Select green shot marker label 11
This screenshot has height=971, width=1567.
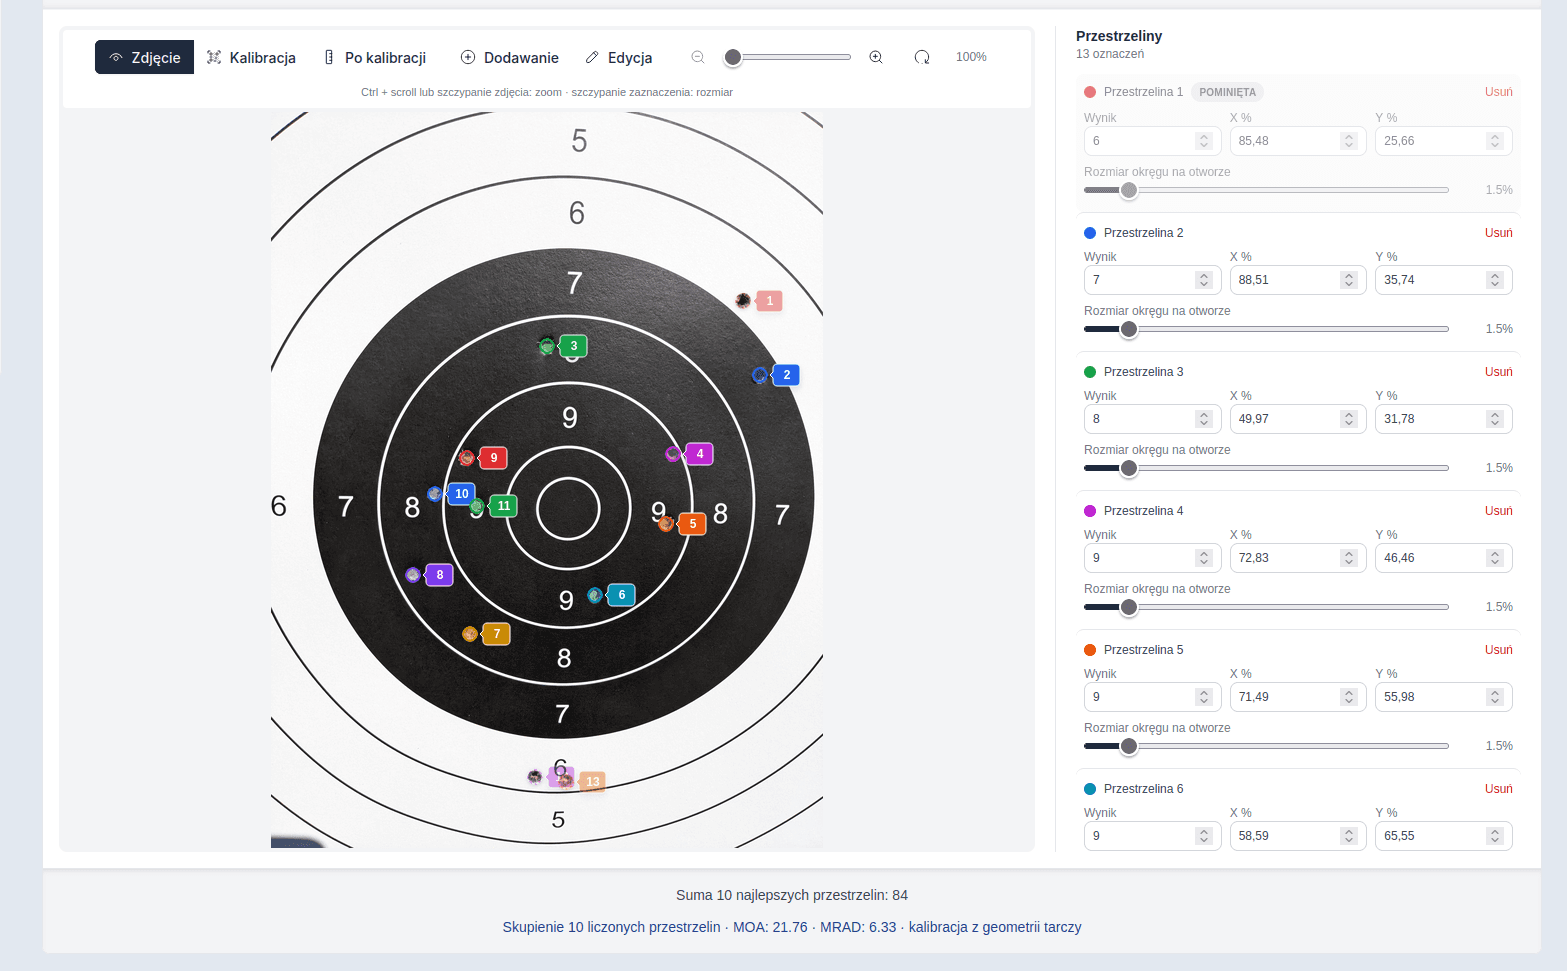point(504,506)
